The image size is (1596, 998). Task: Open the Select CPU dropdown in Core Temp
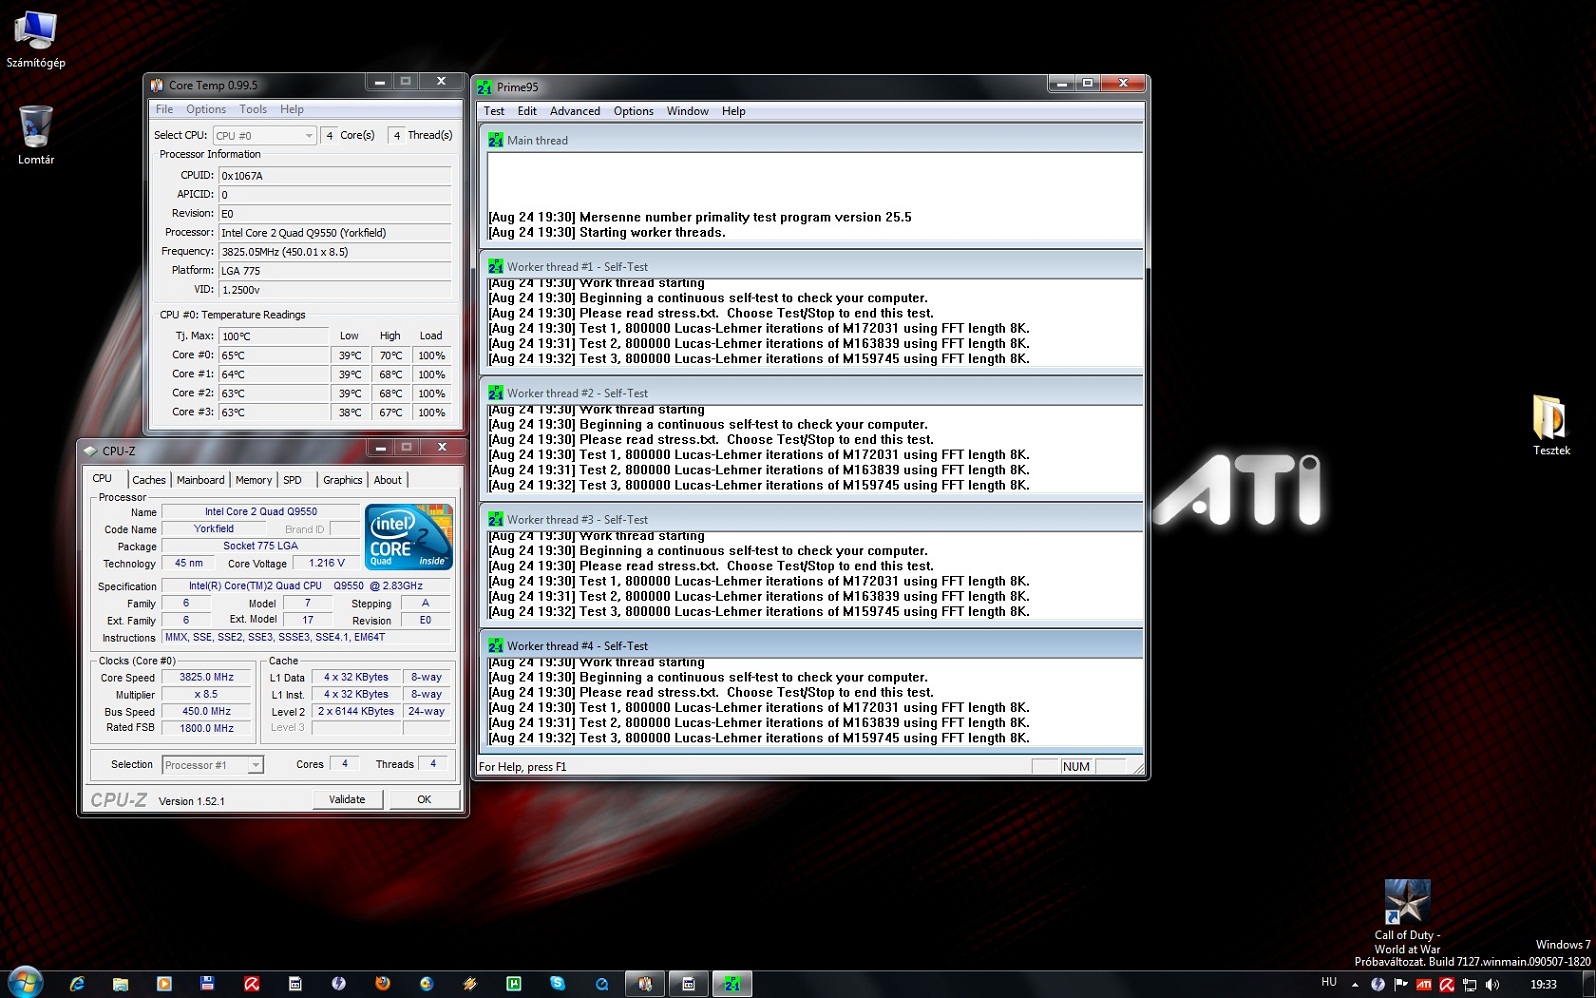tap(264, 135)
